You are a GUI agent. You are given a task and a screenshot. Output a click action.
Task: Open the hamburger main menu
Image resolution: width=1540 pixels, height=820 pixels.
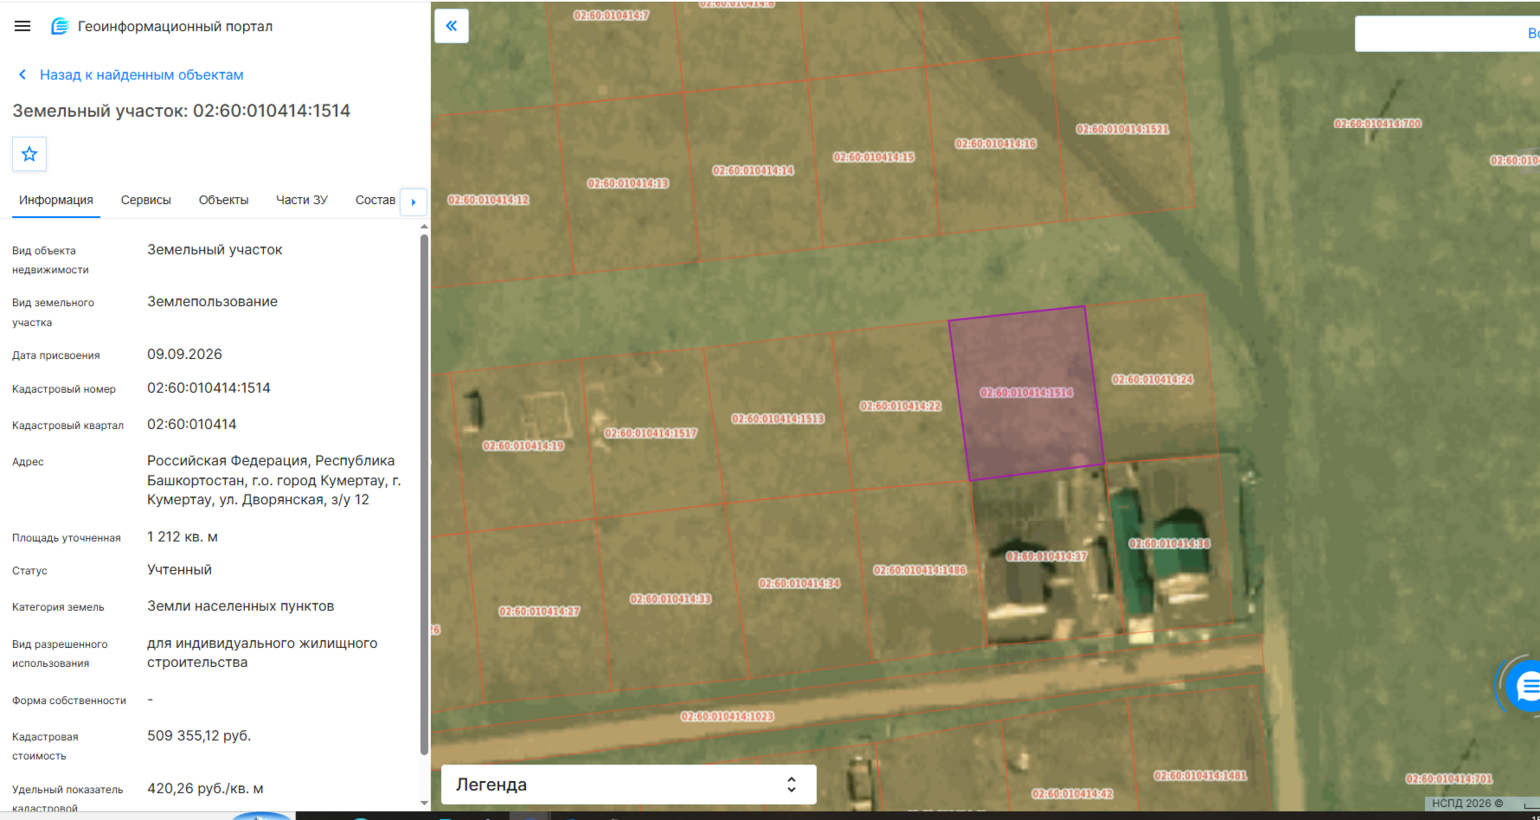pyautogui.click(x=22, y=26)
